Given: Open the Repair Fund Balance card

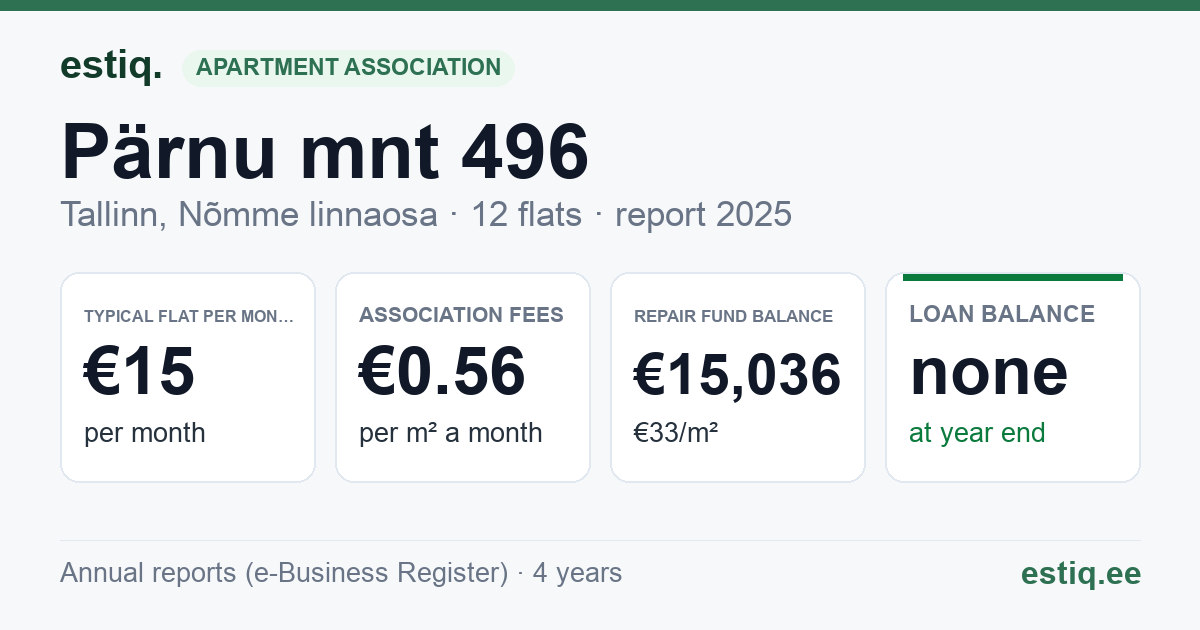Looking at the screenshot, I should click(x=738, y=377).
